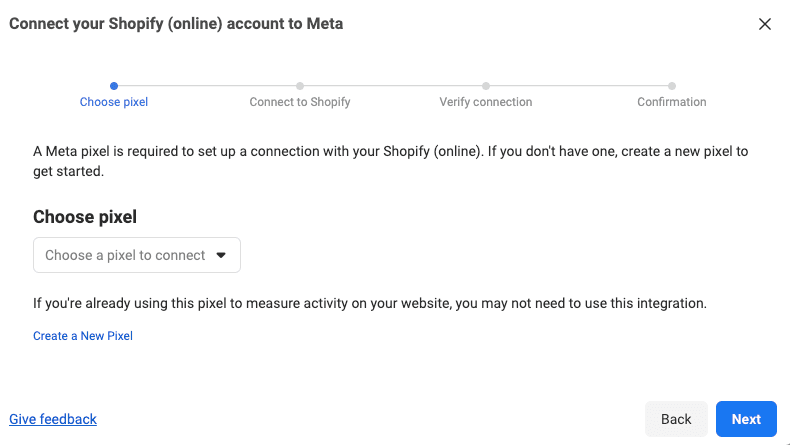Click the Confirmation step dot

[672, 86]
